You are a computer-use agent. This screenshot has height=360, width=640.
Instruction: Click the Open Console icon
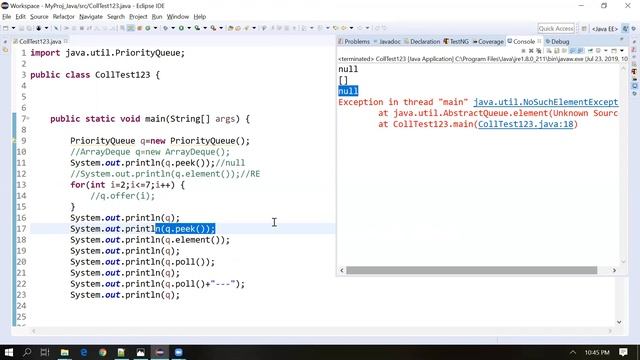[x=613, y=51]
